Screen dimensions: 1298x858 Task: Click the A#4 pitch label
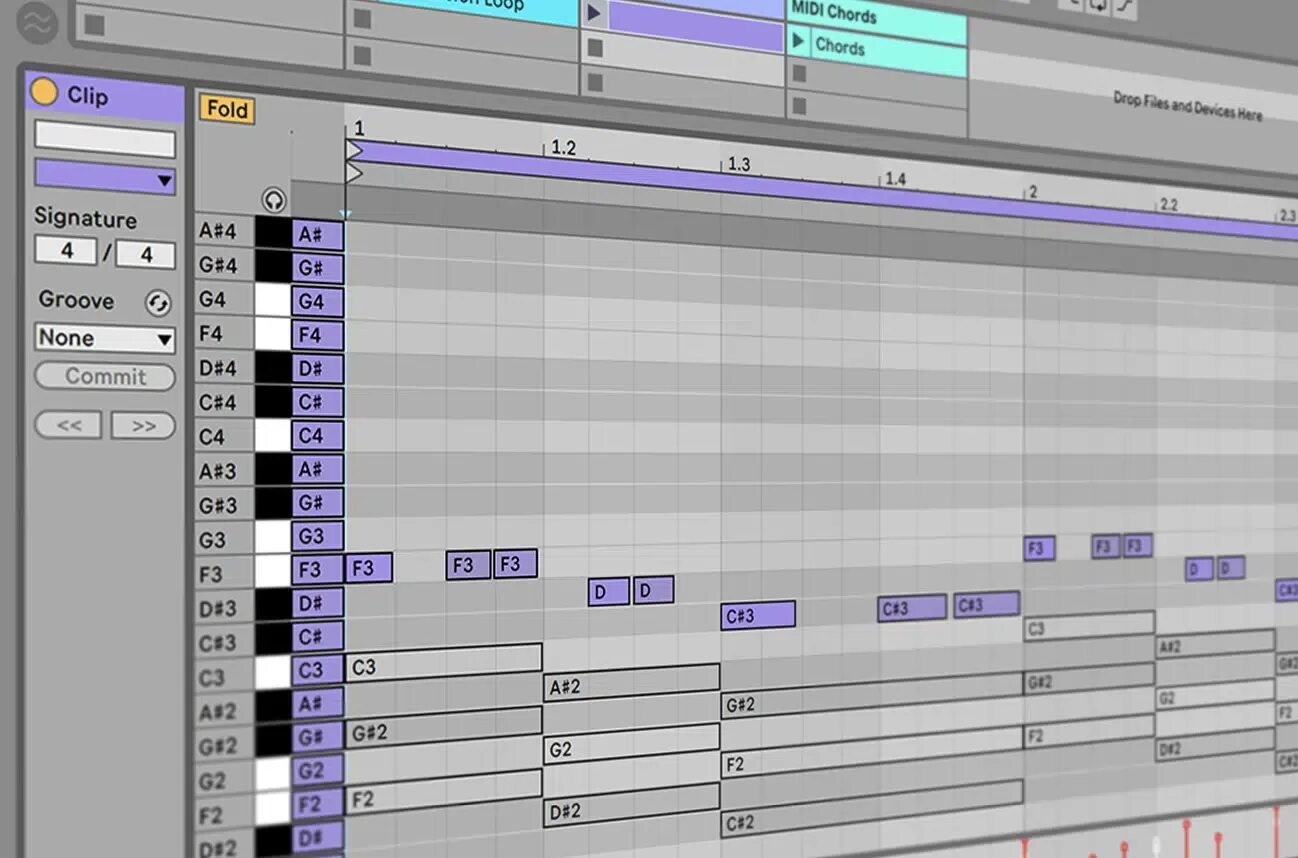(218, 230)
